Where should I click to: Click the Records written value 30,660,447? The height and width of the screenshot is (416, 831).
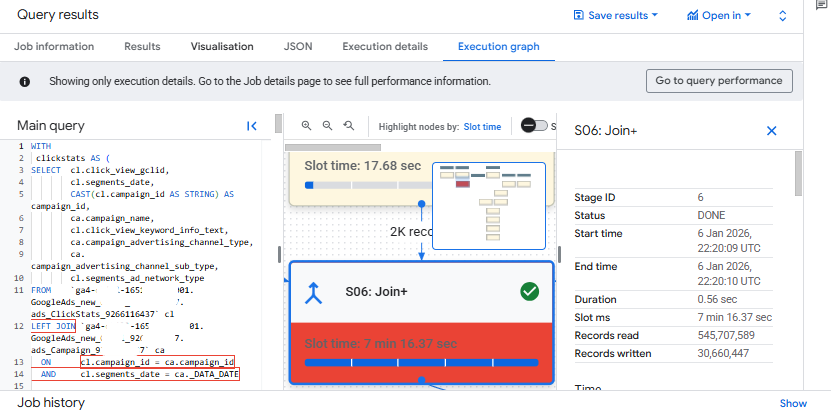click(723, 353)
